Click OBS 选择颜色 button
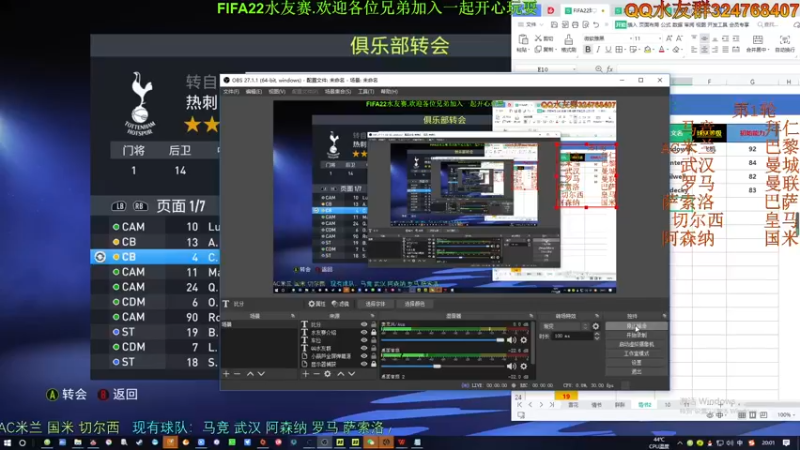Image resolution: width=800 pixels, height=450 pixels. [414, 304]
